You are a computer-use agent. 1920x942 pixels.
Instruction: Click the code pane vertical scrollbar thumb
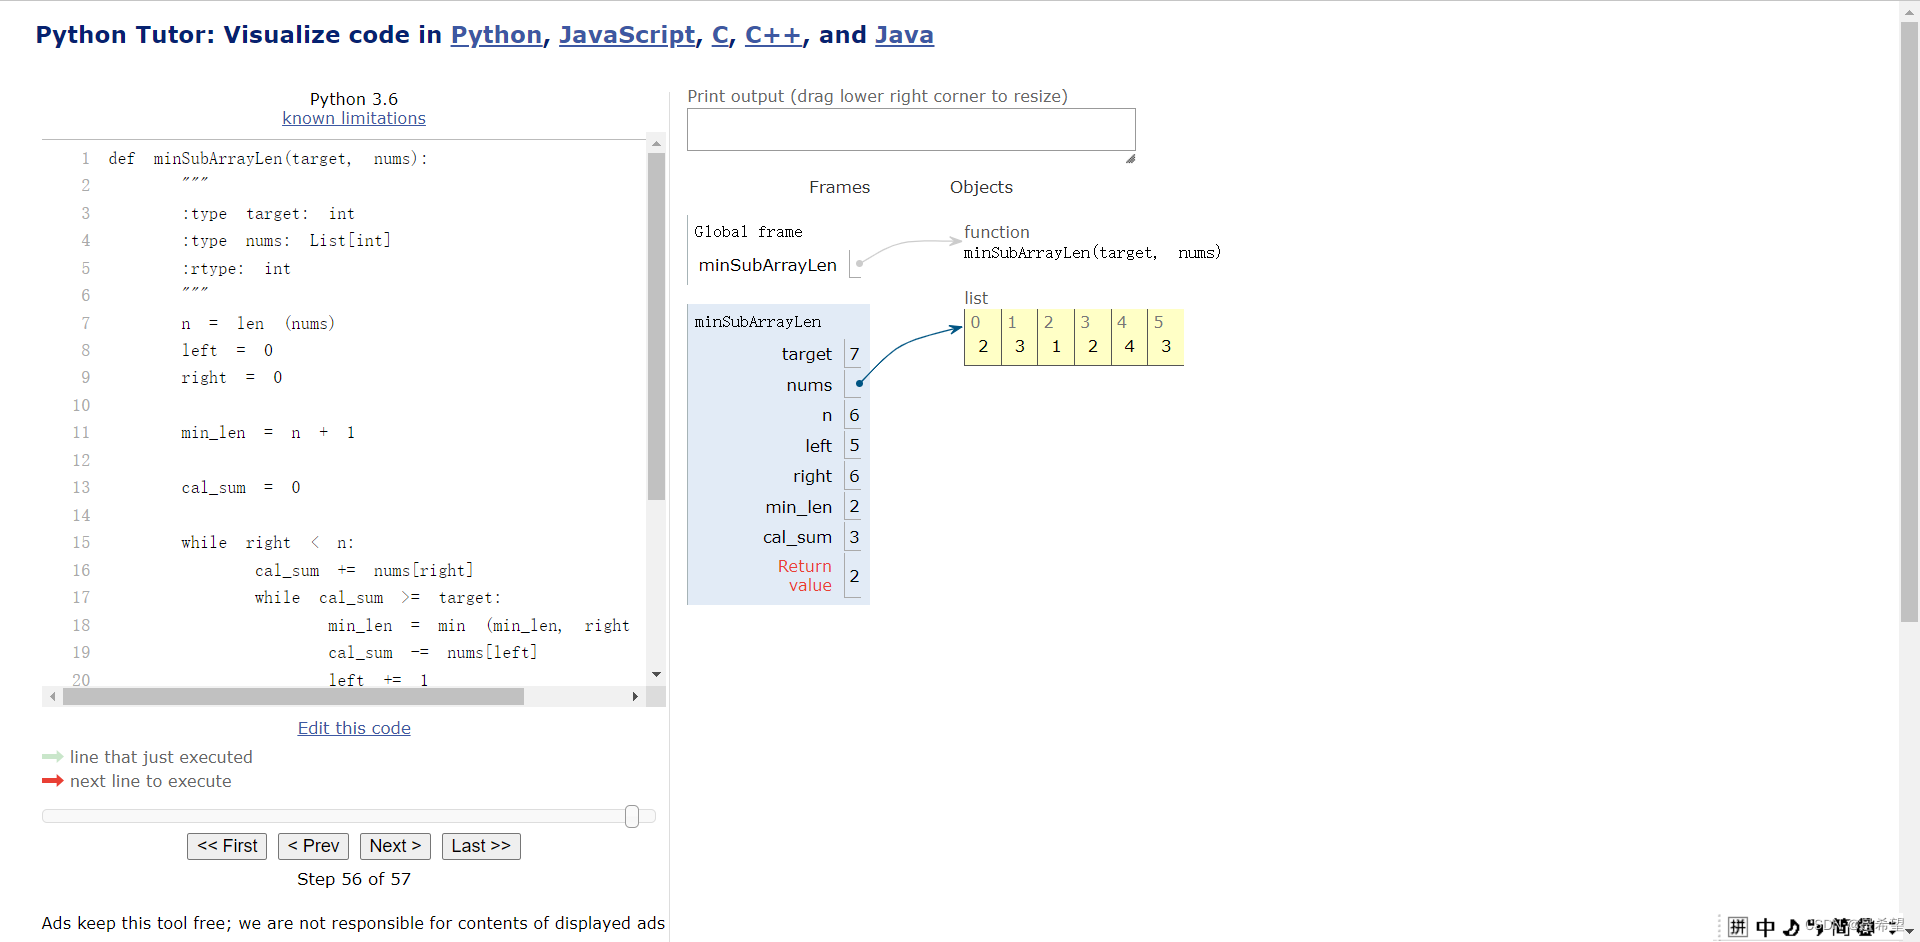pyautogui.click(x=656, y=325)
